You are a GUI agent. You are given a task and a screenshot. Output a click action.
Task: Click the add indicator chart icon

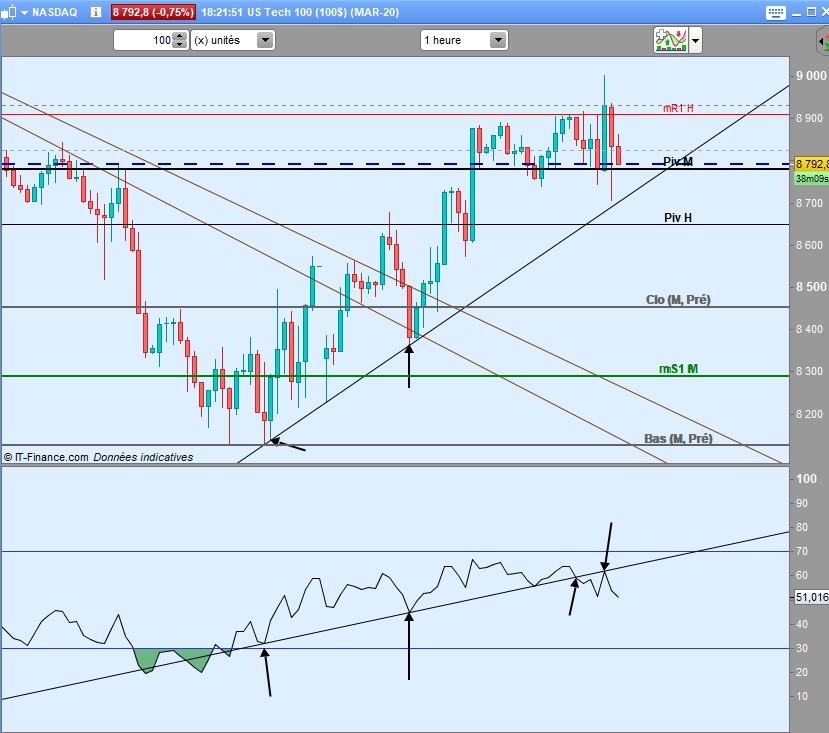671,40
